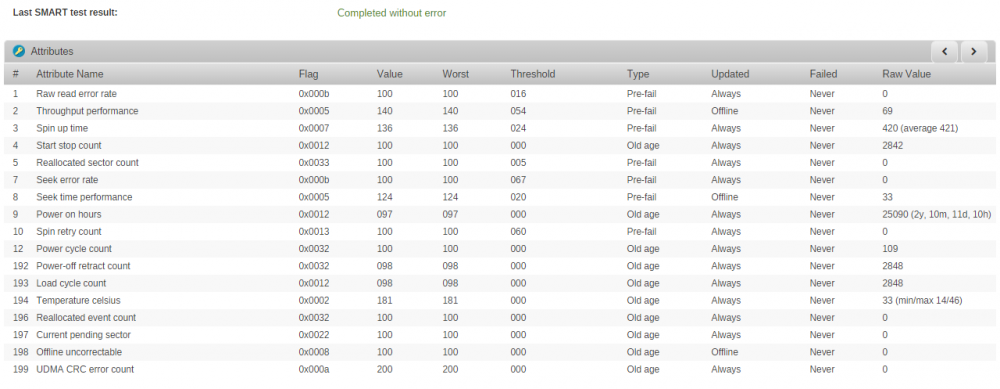Click flag 0x0008 in Offline uncorrectable row
The image size is (1000, 389).
tap(314, 352)
